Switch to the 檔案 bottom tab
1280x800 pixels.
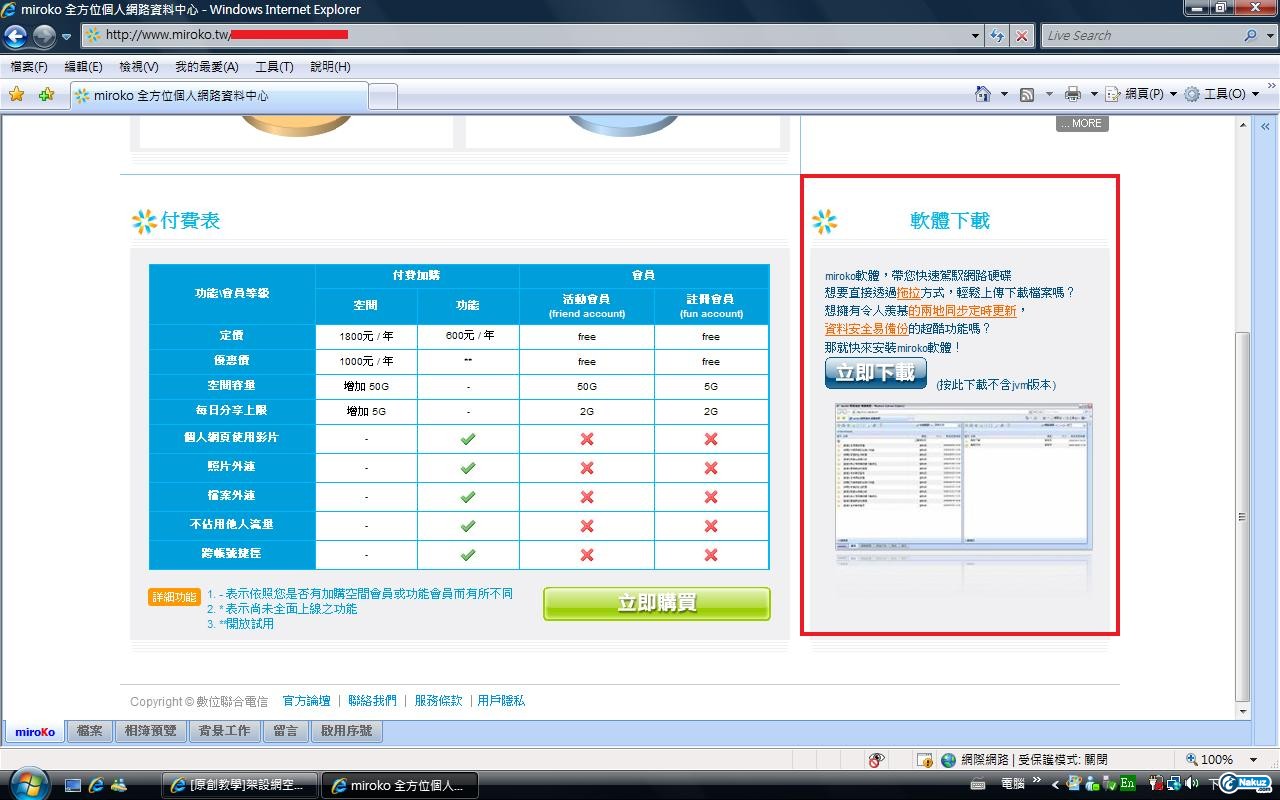point(90,732)
